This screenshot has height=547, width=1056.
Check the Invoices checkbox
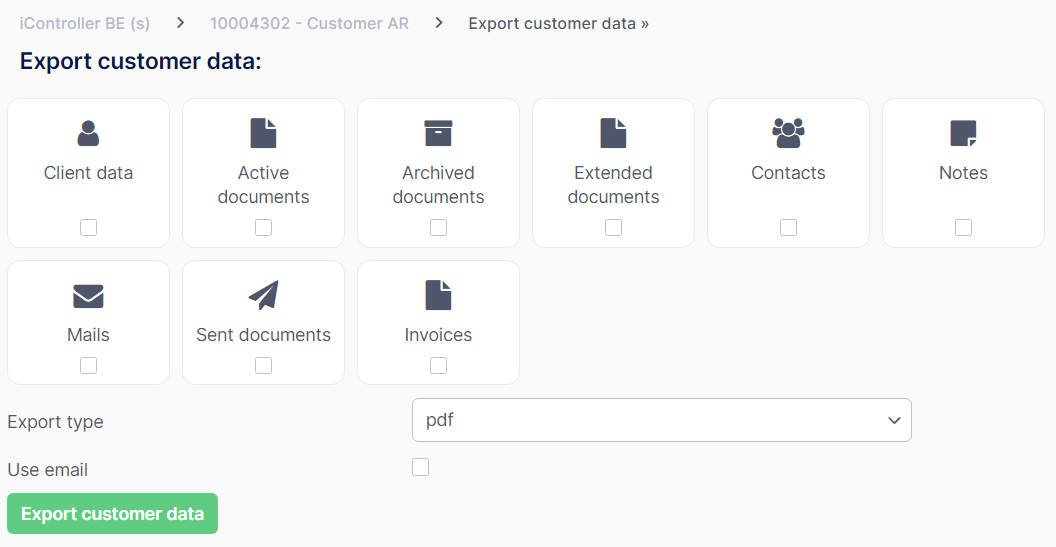(x=438, y=365)
